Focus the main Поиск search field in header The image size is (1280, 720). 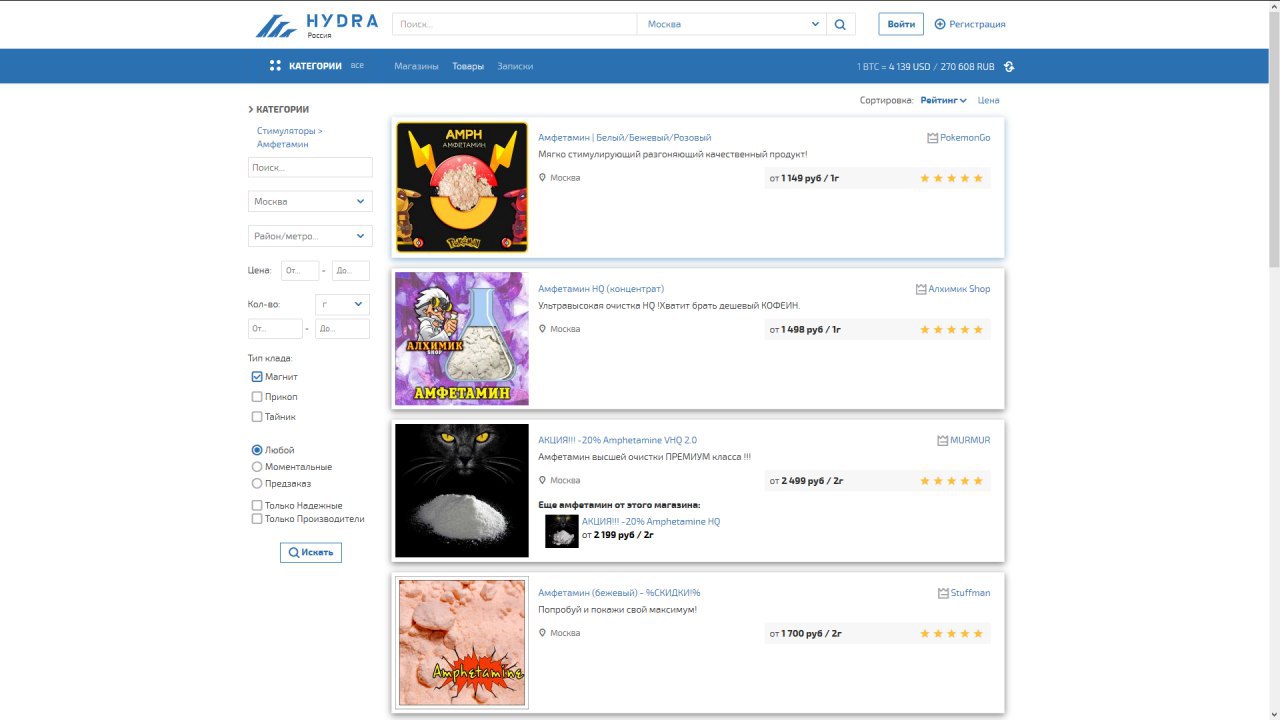click(x=514, y=24)
